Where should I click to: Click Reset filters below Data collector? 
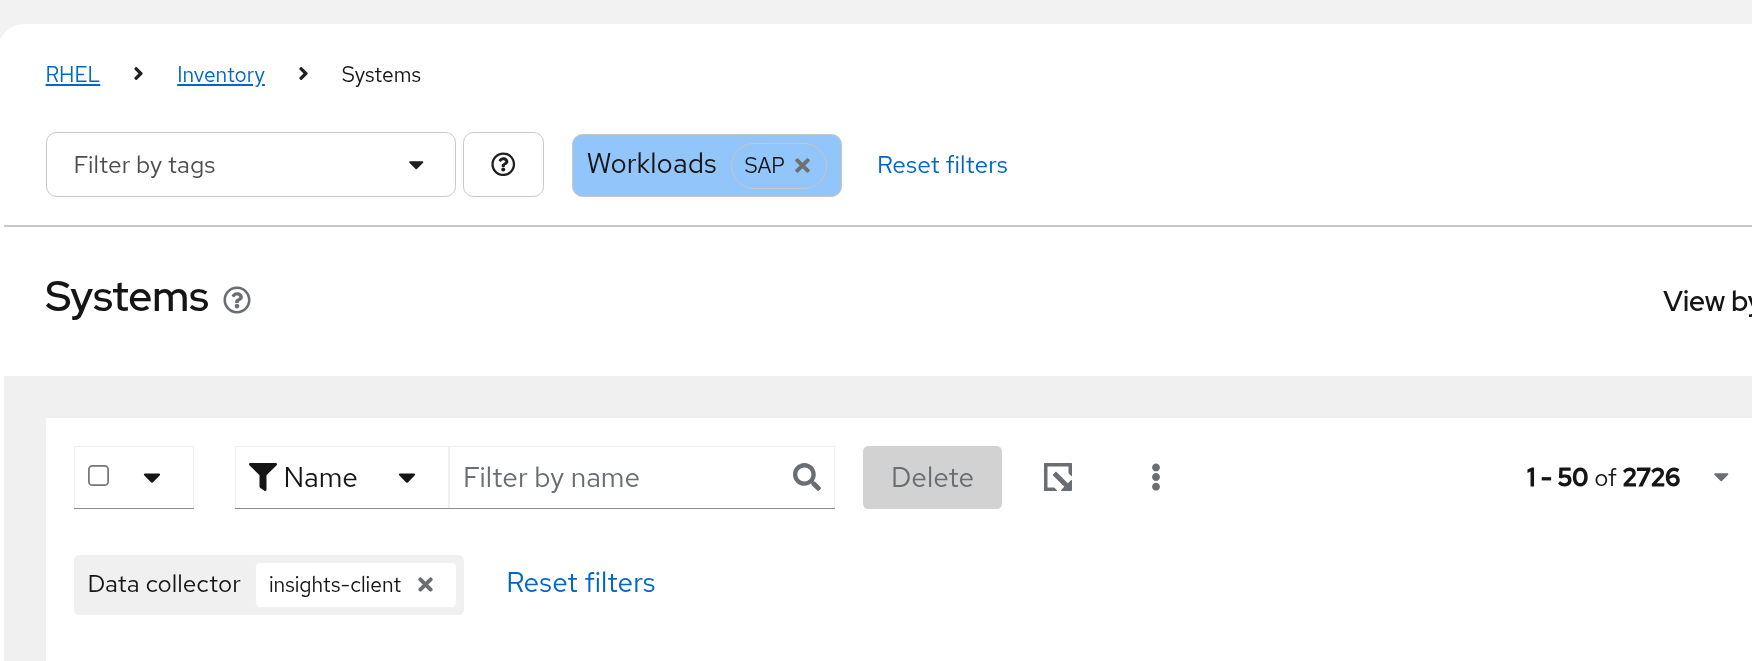point(581,583)
